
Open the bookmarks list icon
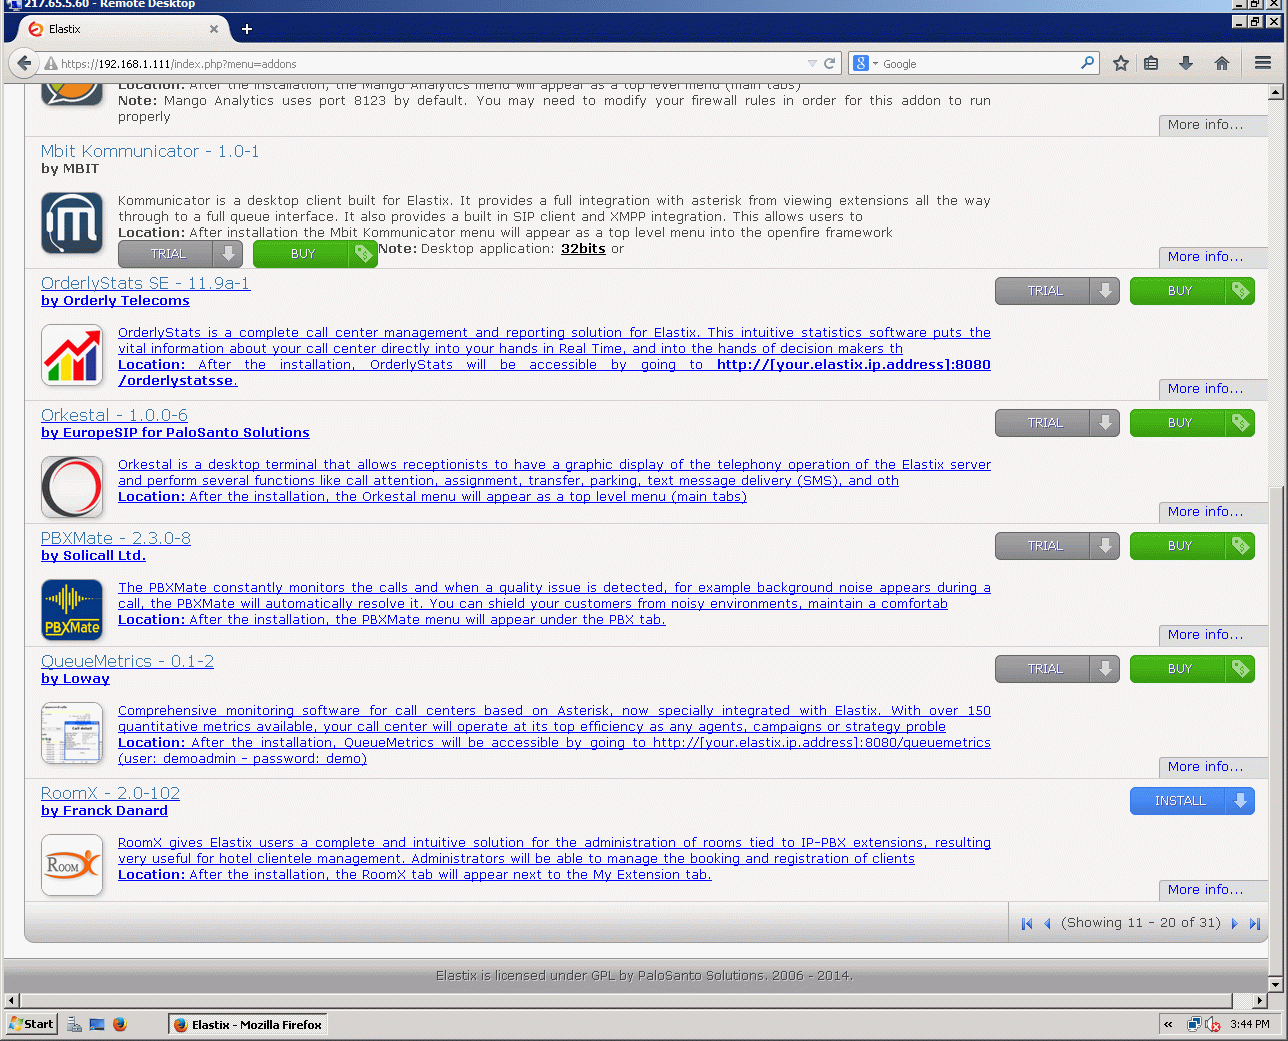[x=1151, y=63]
